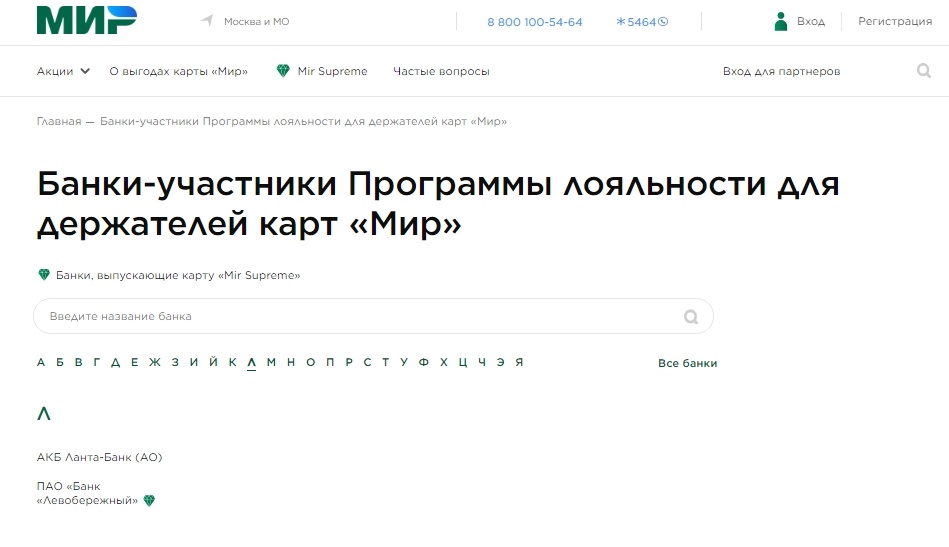The height and width of the screenshot is (547, 949).
Task: Filter banks by letter Т
Action: (x=386, y=362)
